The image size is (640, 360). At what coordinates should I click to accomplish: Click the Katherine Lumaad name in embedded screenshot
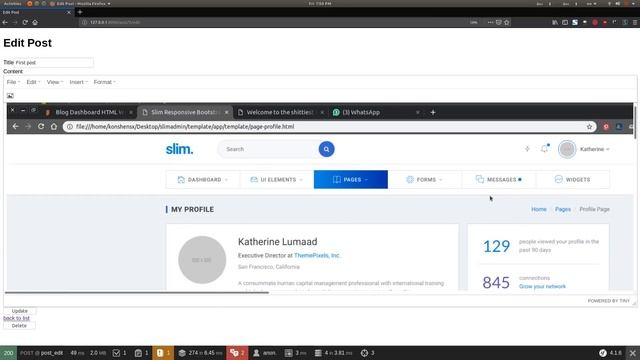pyautogui.click(x=278, y=242)
